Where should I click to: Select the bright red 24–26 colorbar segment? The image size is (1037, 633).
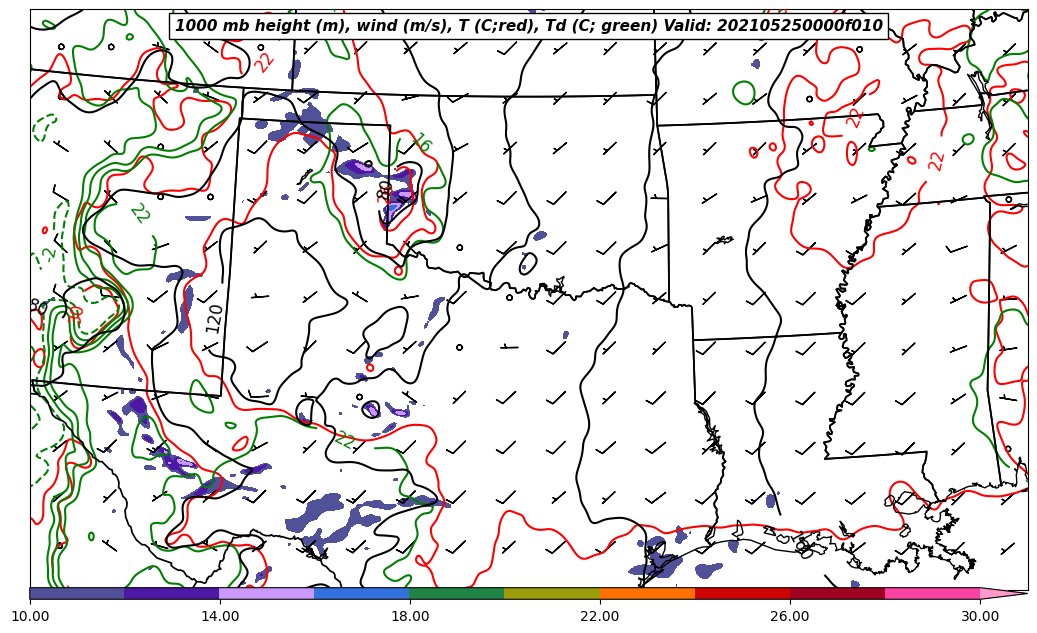743,593
